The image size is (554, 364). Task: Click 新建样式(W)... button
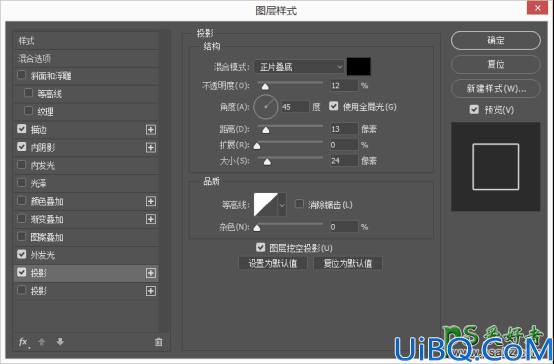point(496,88)
